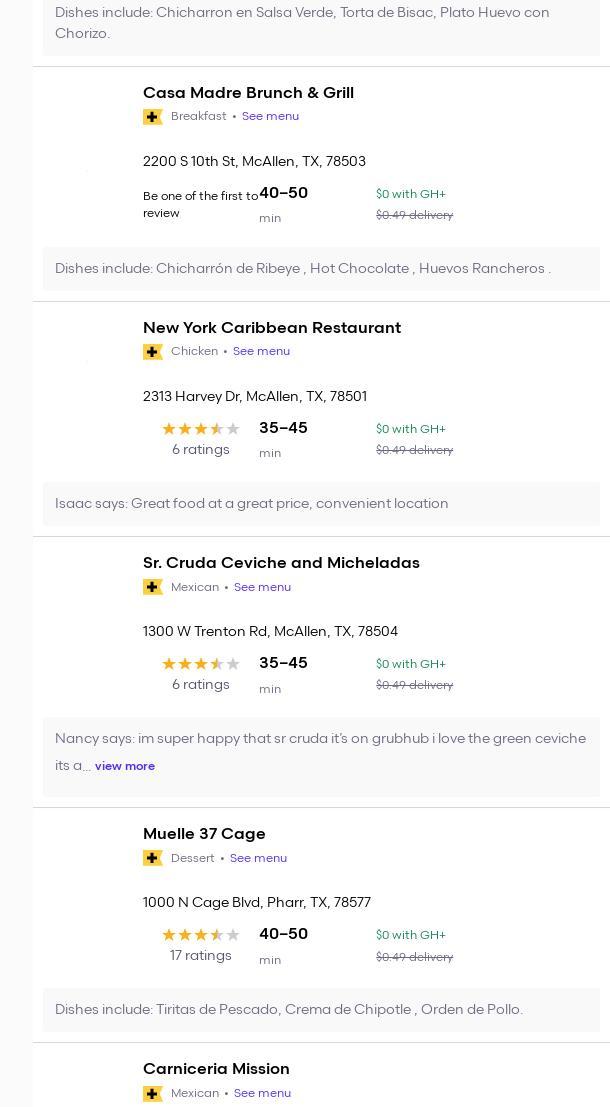Open See menu for Muelle 37 Cage
610x1107 pixels.
258,858
